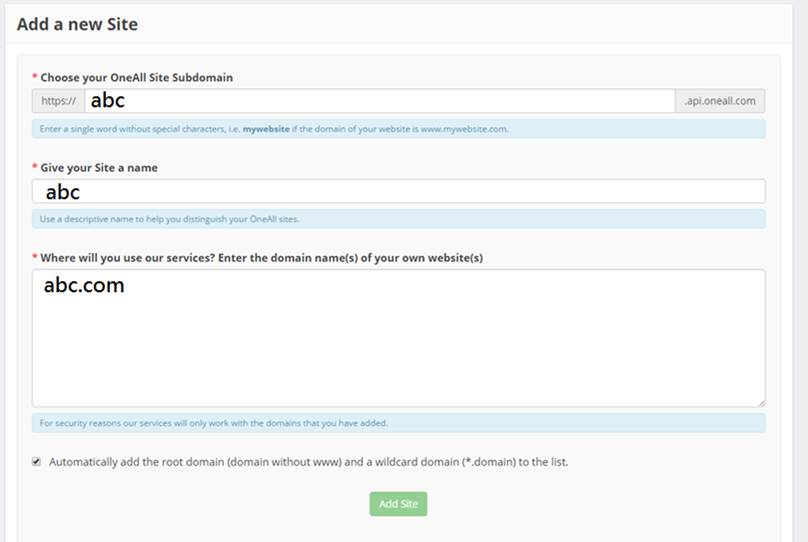Click the .api.oneall.com suffix box
The height and width of the screenshot is (542, 808).
pos(720,101)
